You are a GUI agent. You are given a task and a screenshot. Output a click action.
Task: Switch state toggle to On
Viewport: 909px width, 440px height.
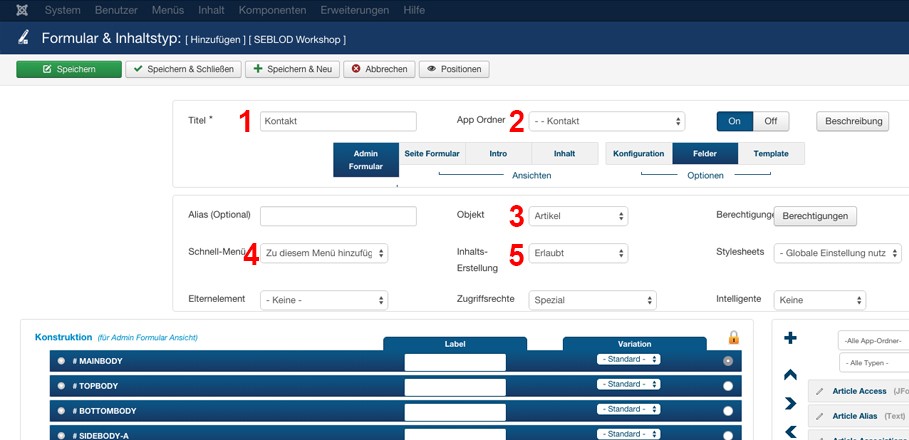click(735, 121)
